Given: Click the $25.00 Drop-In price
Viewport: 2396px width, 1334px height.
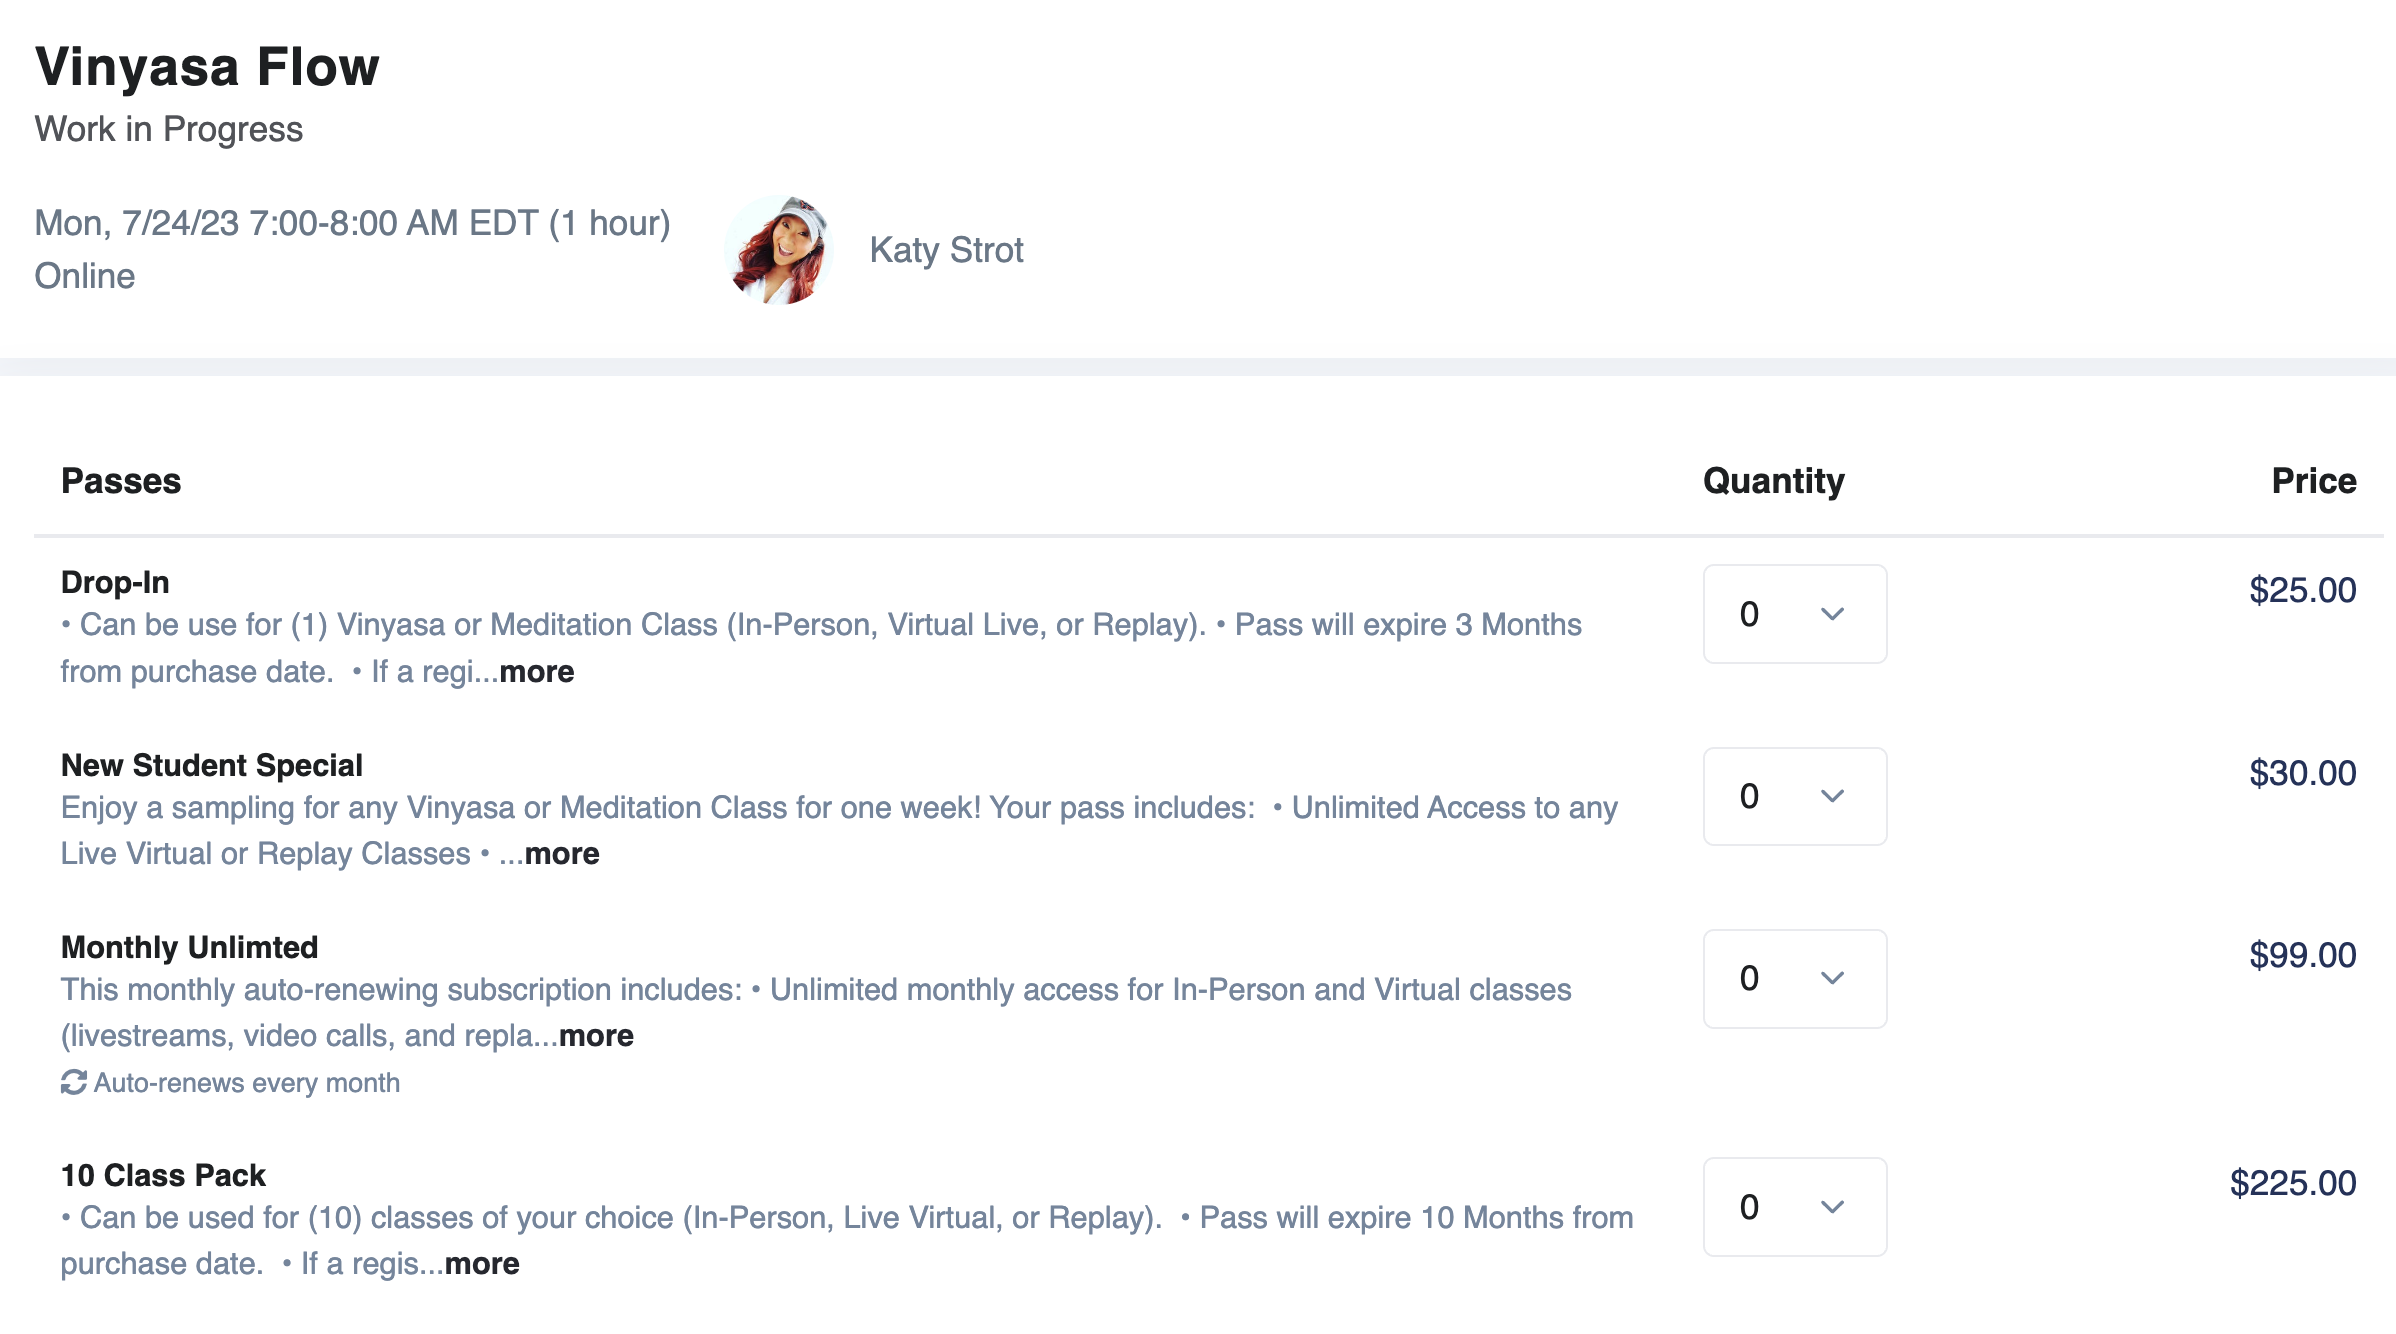Looking at the screenshot, I should (2302, 590).
